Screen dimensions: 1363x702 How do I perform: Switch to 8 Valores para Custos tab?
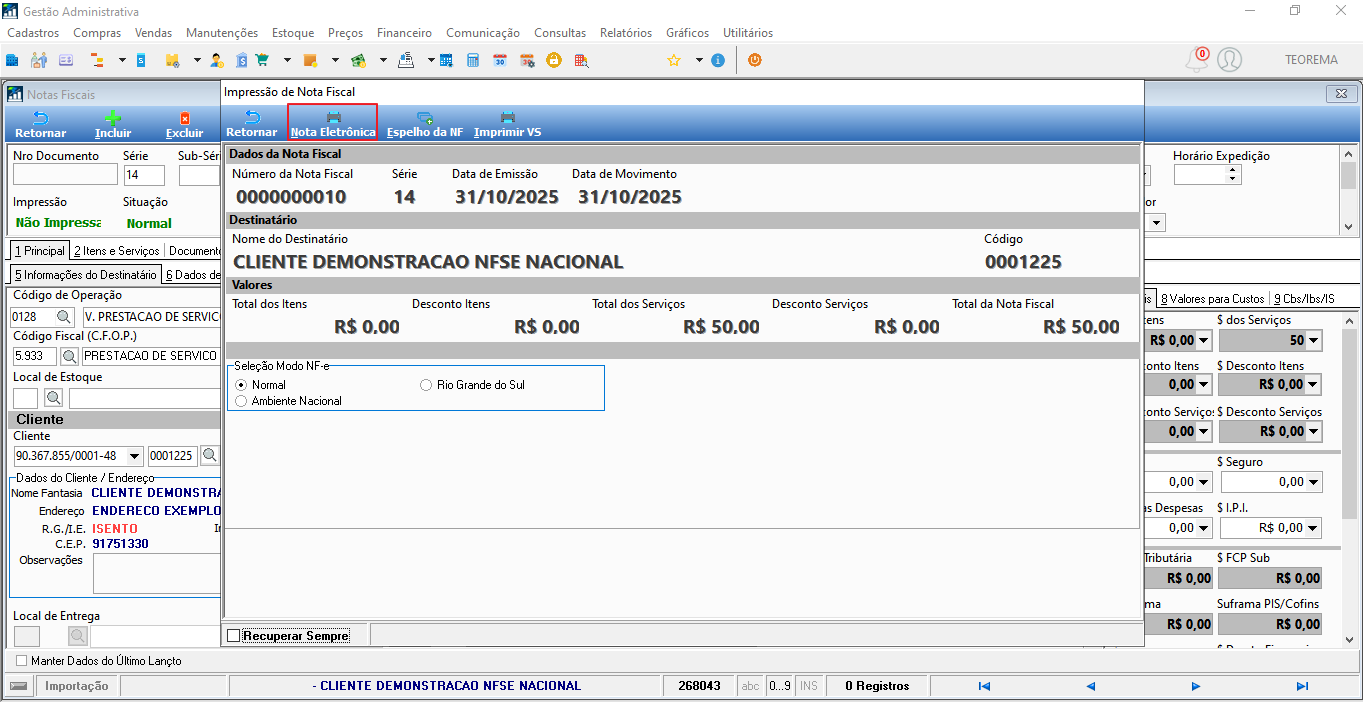point(1212,298)
